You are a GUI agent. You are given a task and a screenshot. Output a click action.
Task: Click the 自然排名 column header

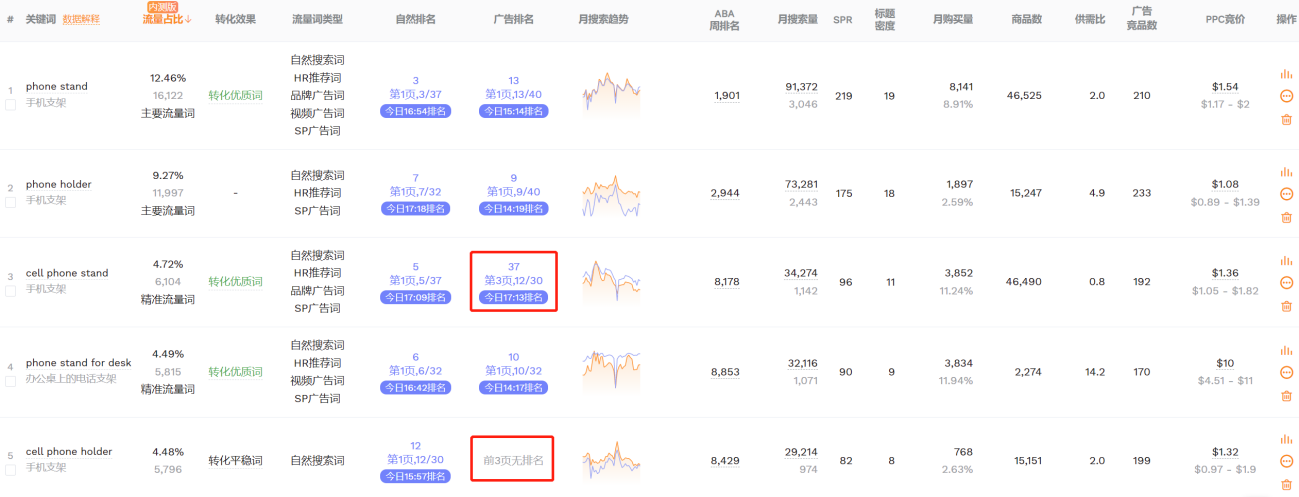(x=415, y=19)
